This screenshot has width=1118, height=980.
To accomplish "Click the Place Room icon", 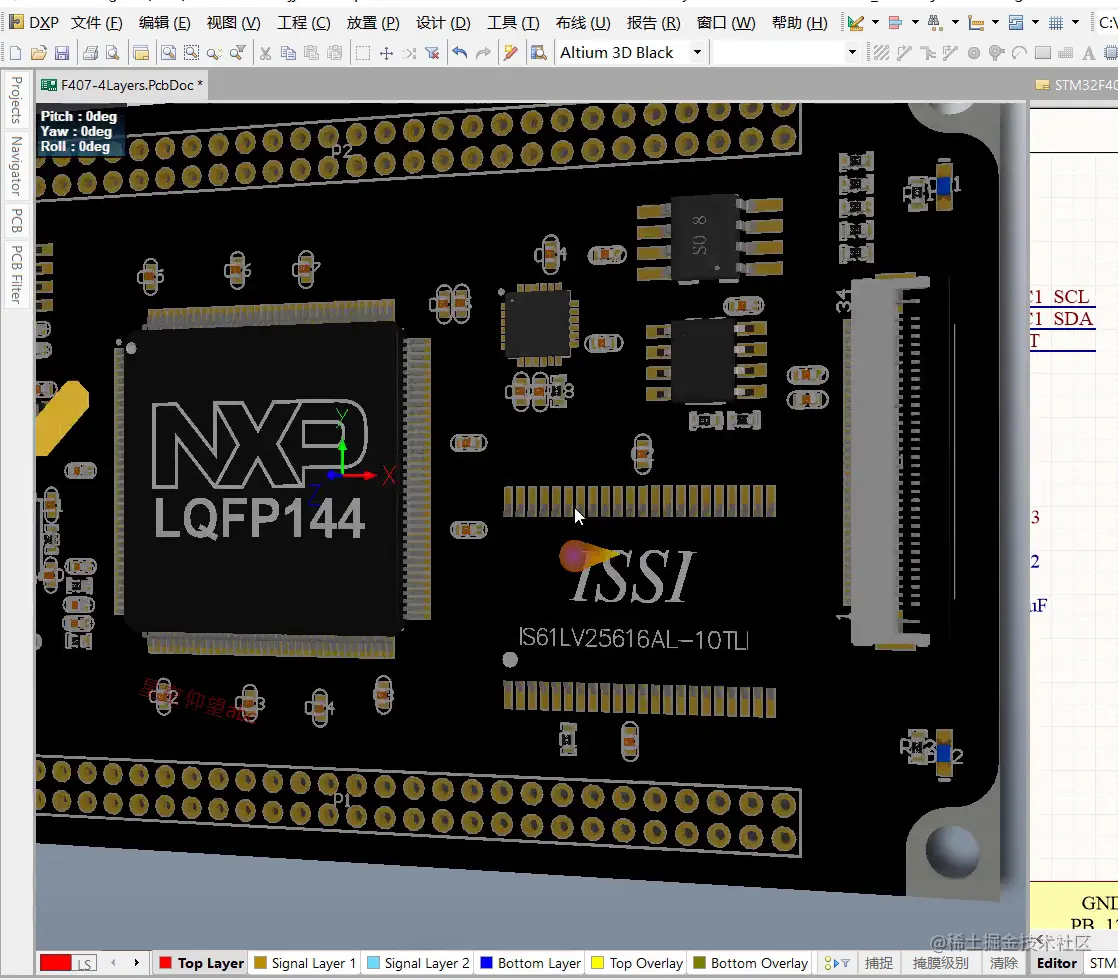I will coord(1016,23).
